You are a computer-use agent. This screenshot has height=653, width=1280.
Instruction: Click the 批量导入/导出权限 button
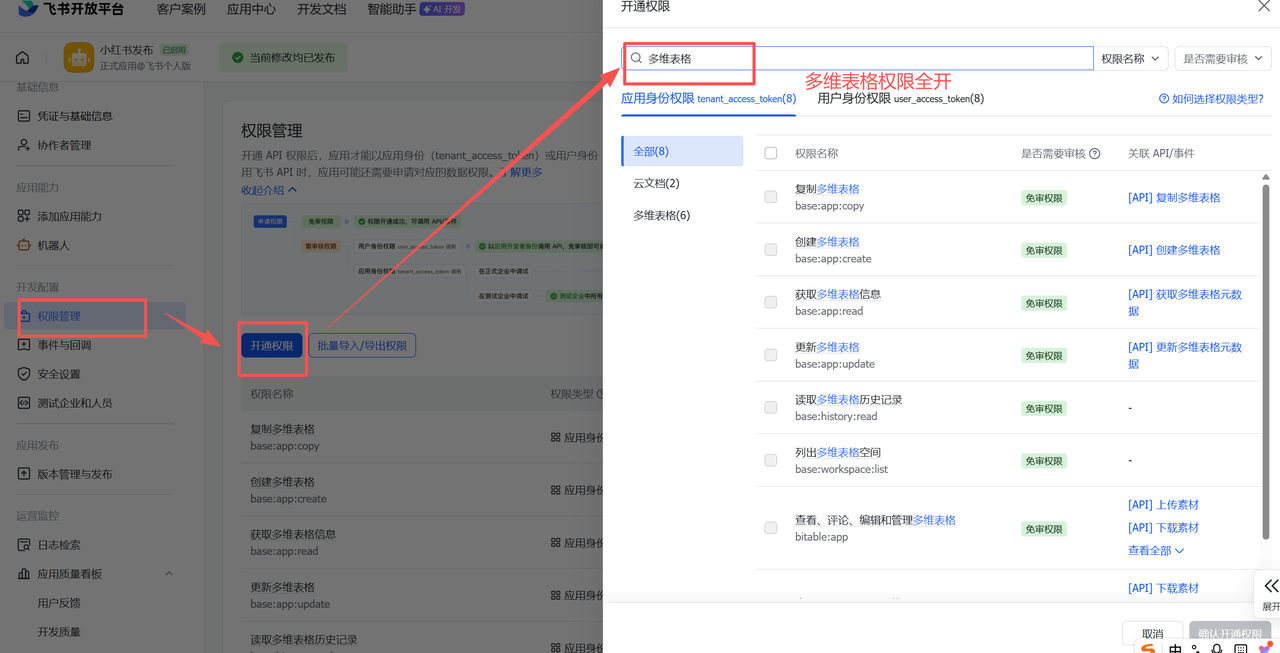pyautogui.click(x=362, y=345)
